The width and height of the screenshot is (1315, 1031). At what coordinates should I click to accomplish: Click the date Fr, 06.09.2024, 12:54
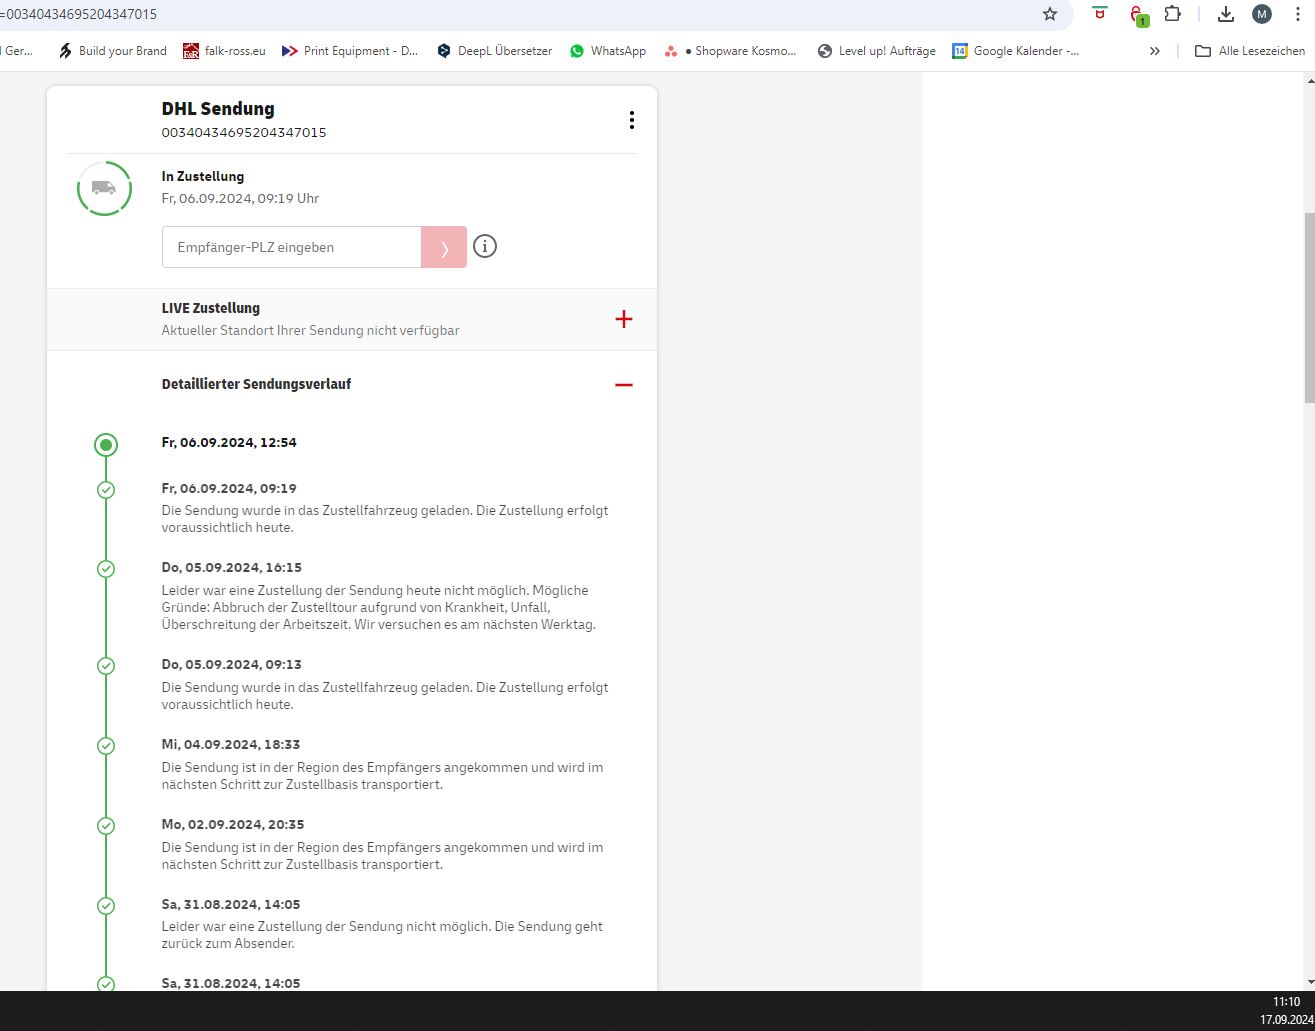point(229,442)
